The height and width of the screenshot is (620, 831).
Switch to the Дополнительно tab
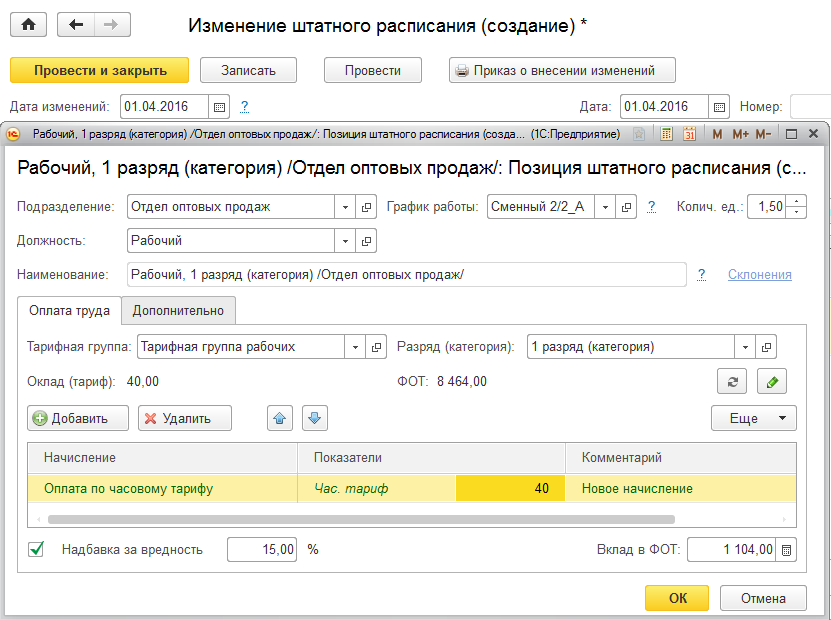point(178,311)
